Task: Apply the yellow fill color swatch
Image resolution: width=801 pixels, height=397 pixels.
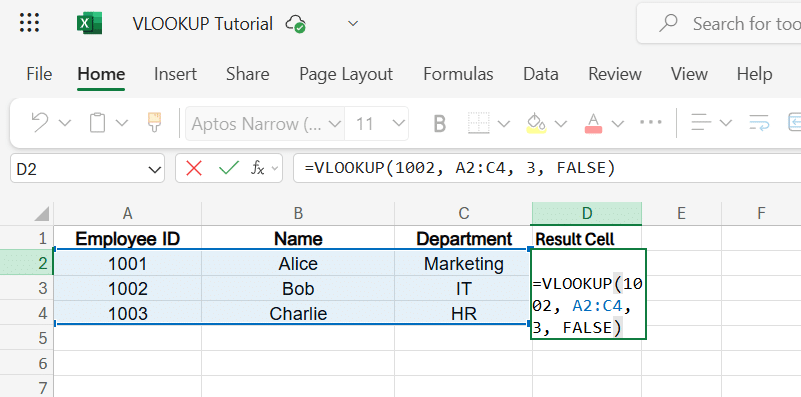Action: pos(536,123)
